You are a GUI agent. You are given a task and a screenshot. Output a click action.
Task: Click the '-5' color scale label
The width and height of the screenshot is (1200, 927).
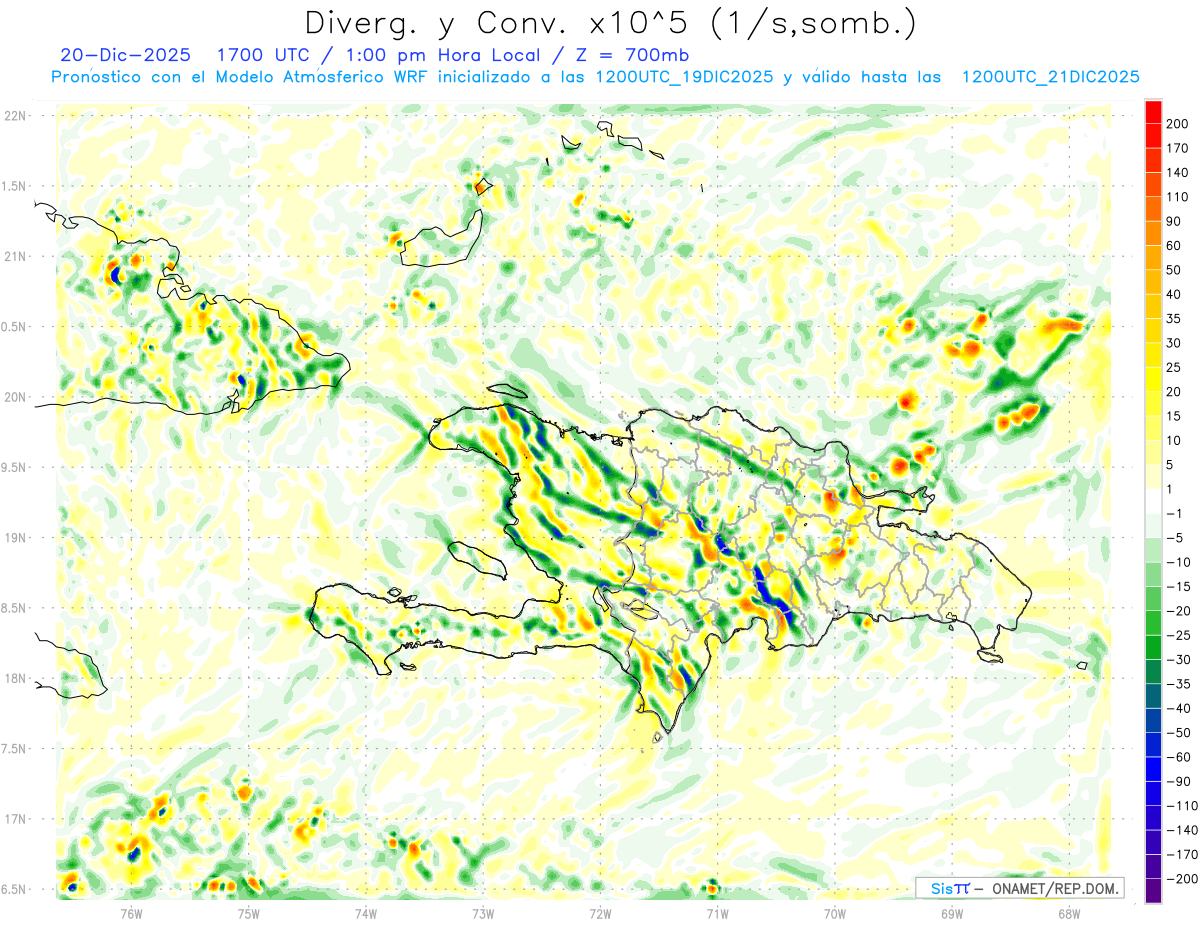pyautogui.click(x=1174, y=538)
